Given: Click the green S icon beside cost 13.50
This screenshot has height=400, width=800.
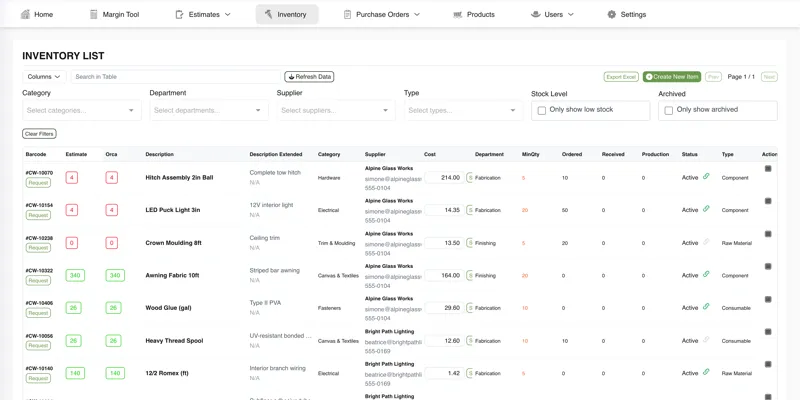Looking at the screenshot, I should pos(470,243).
